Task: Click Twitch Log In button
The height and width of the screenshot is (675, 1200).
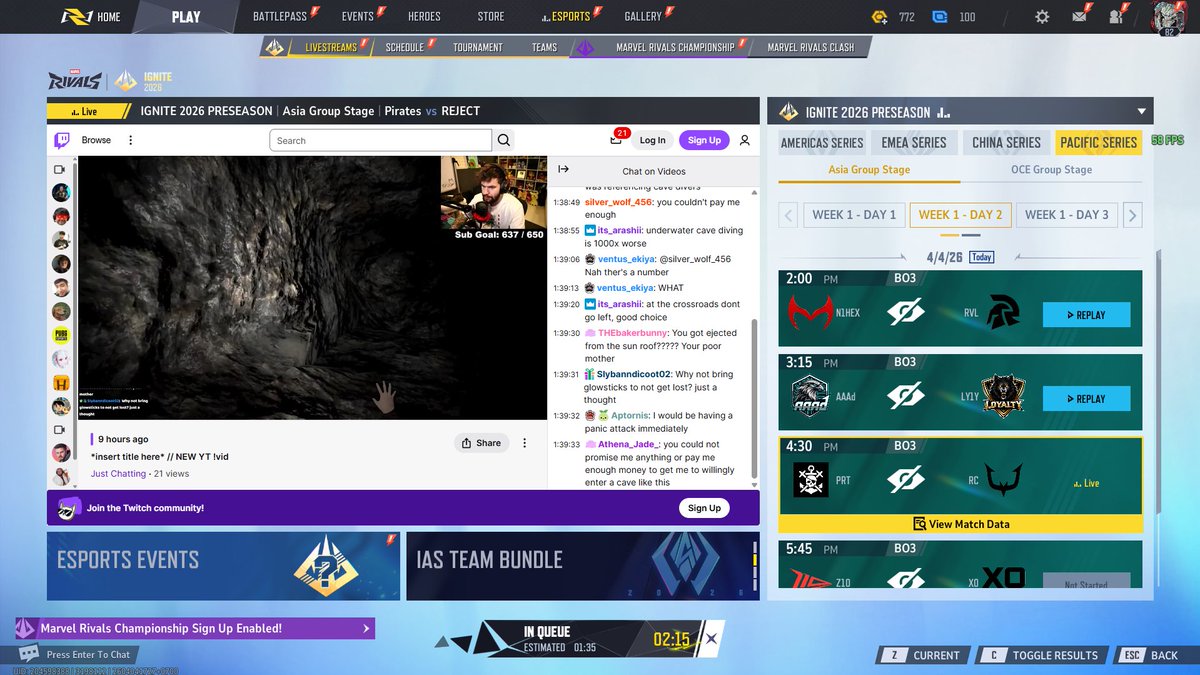Action: 652,140
